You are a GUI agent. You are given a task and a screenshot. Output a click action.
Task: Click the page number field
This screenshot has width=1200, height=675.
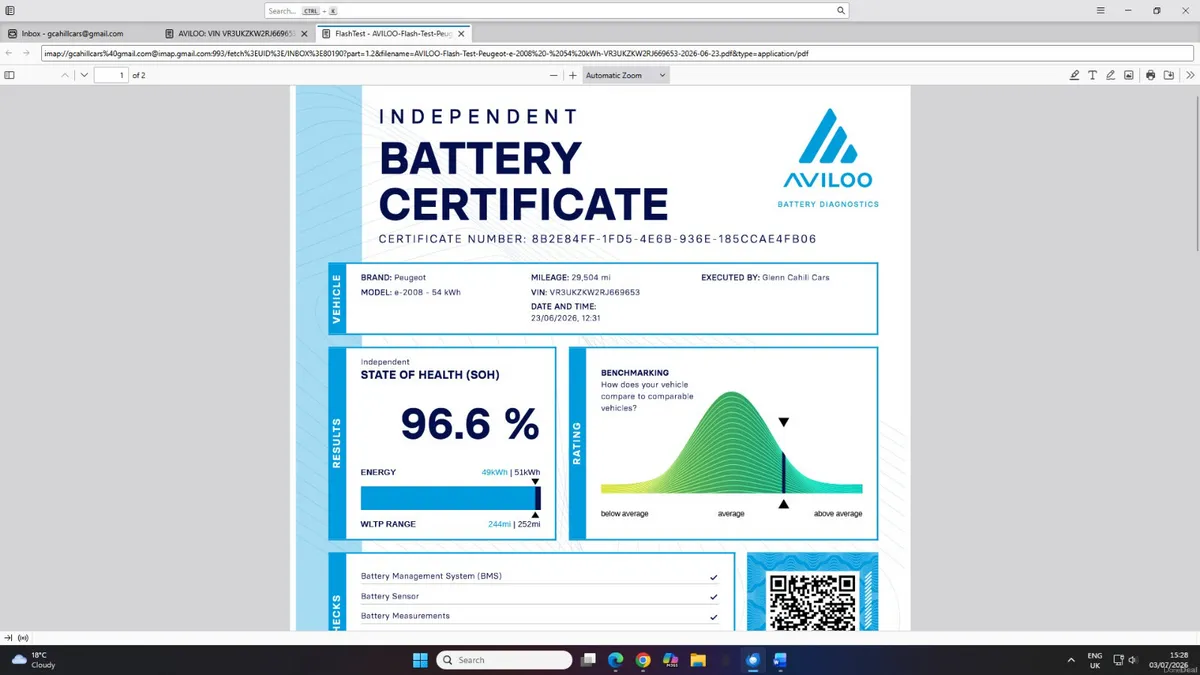coord(111,75)
